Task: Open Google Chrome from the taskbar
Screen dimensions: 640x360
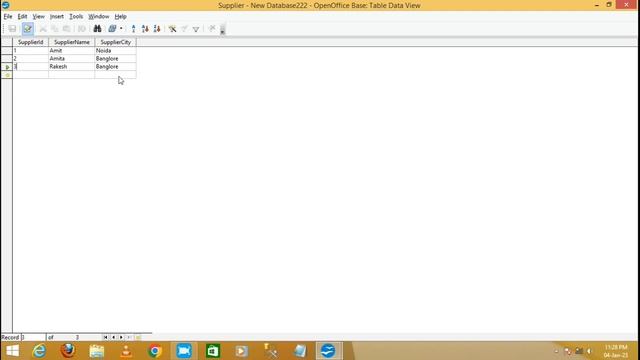Action: pos(155,351)
